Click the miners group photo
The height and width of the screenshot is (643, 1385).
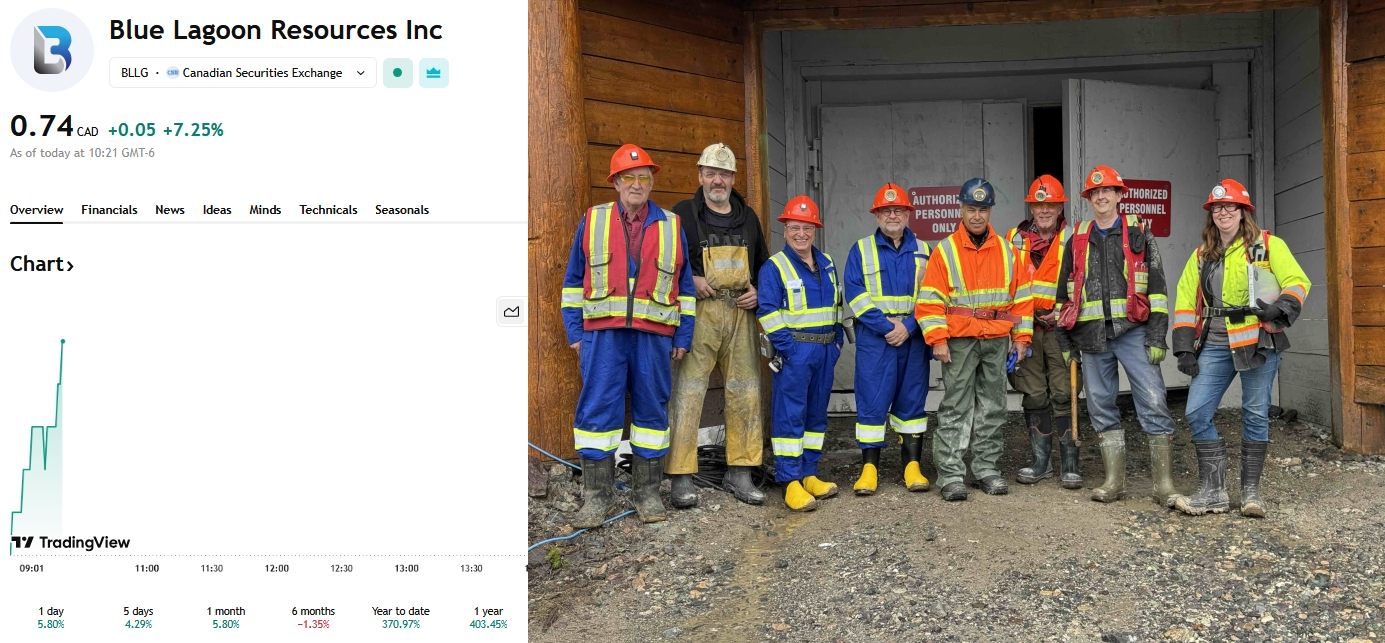[957, 321]
